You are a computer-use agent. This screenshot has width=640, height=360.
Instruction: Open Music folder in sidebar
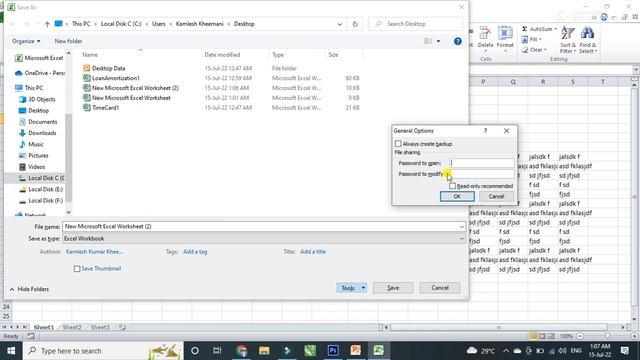point(36,144)
